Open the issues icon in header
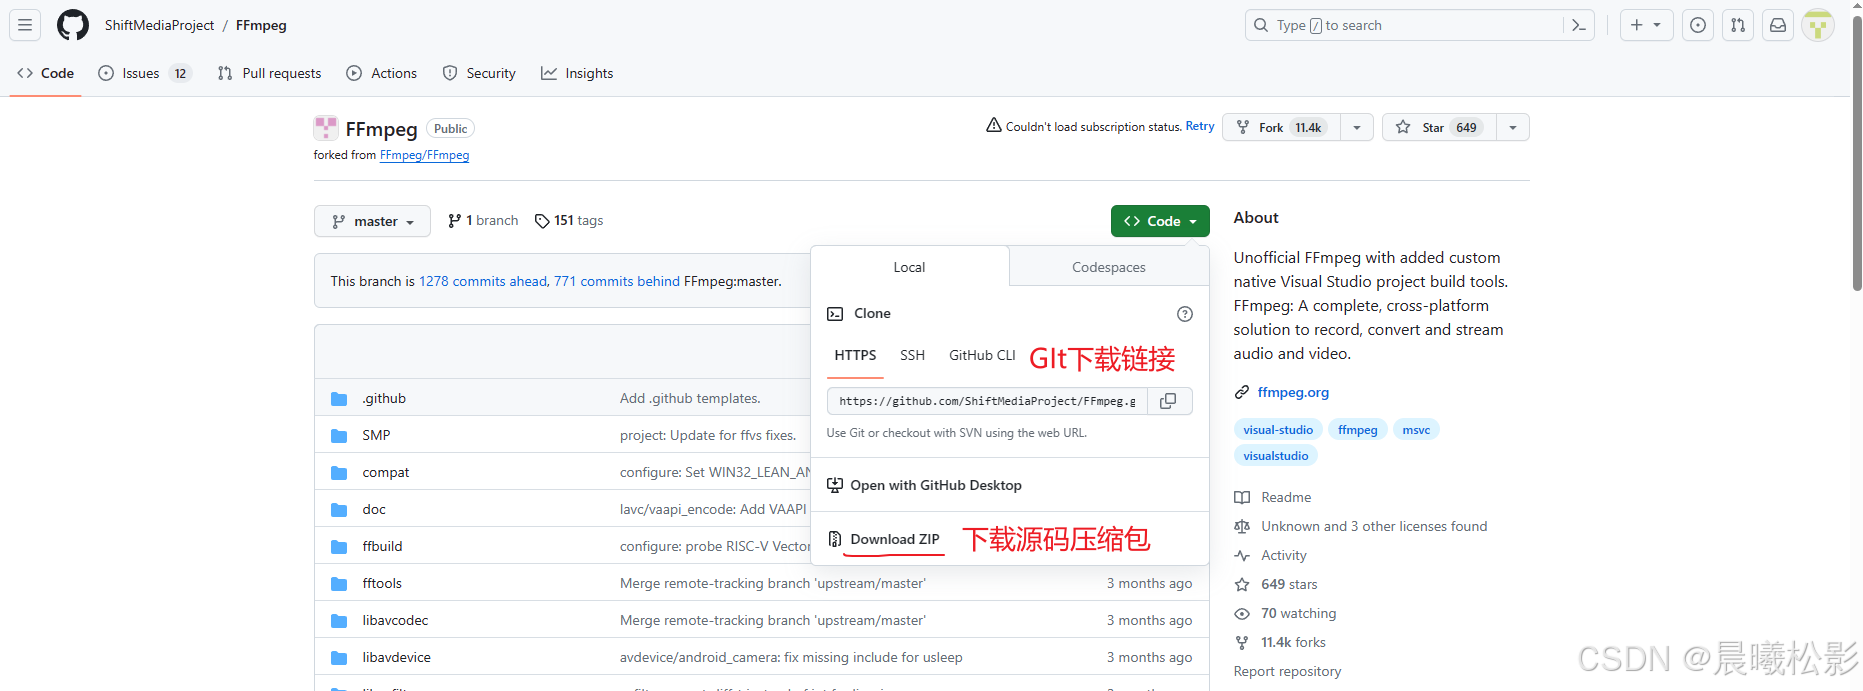1863x691 pixels. pos(1698,25)
